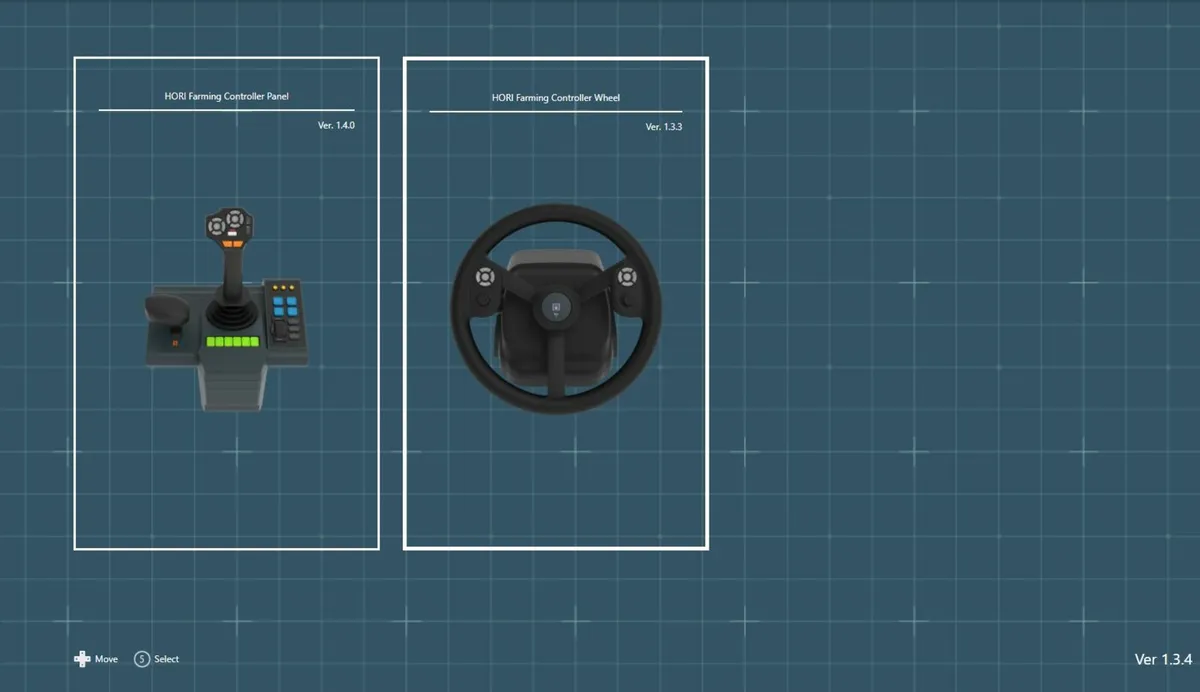1200x692 pixels.
Task: Click the center hub button on the steering wheel
Action: coord(555,307)
